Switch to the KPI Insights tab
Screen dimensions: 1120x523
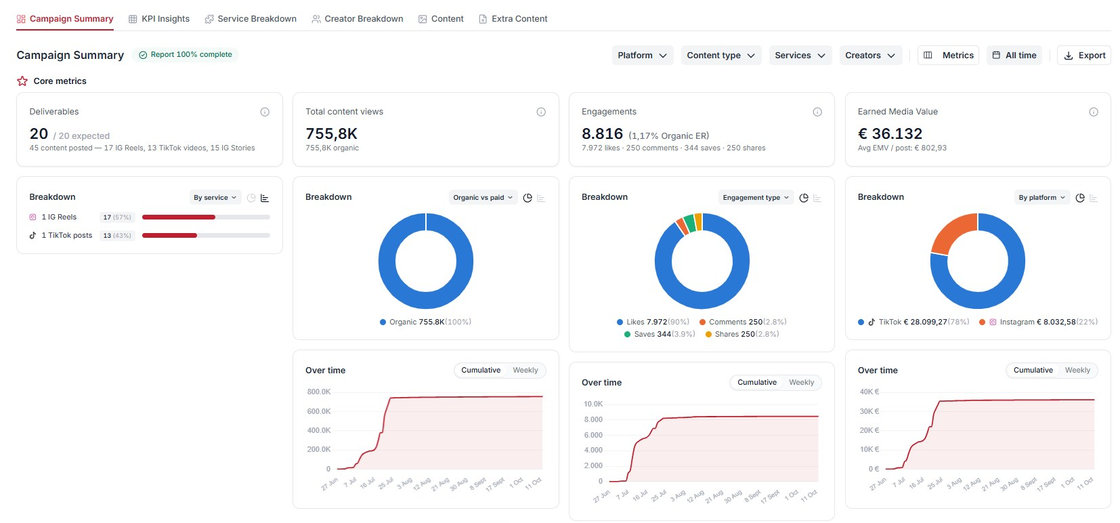pyautogui.click(x=159, y=19)
